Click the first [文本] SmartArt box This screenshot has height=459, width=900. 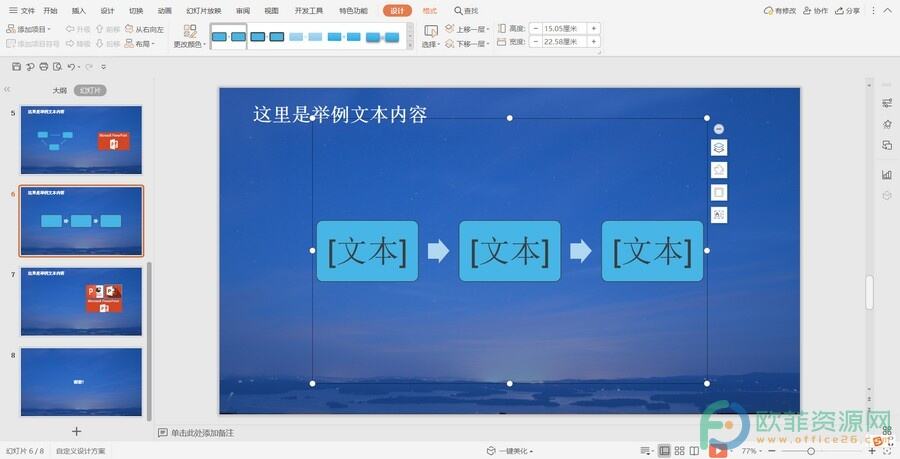[x=367, y=251]
